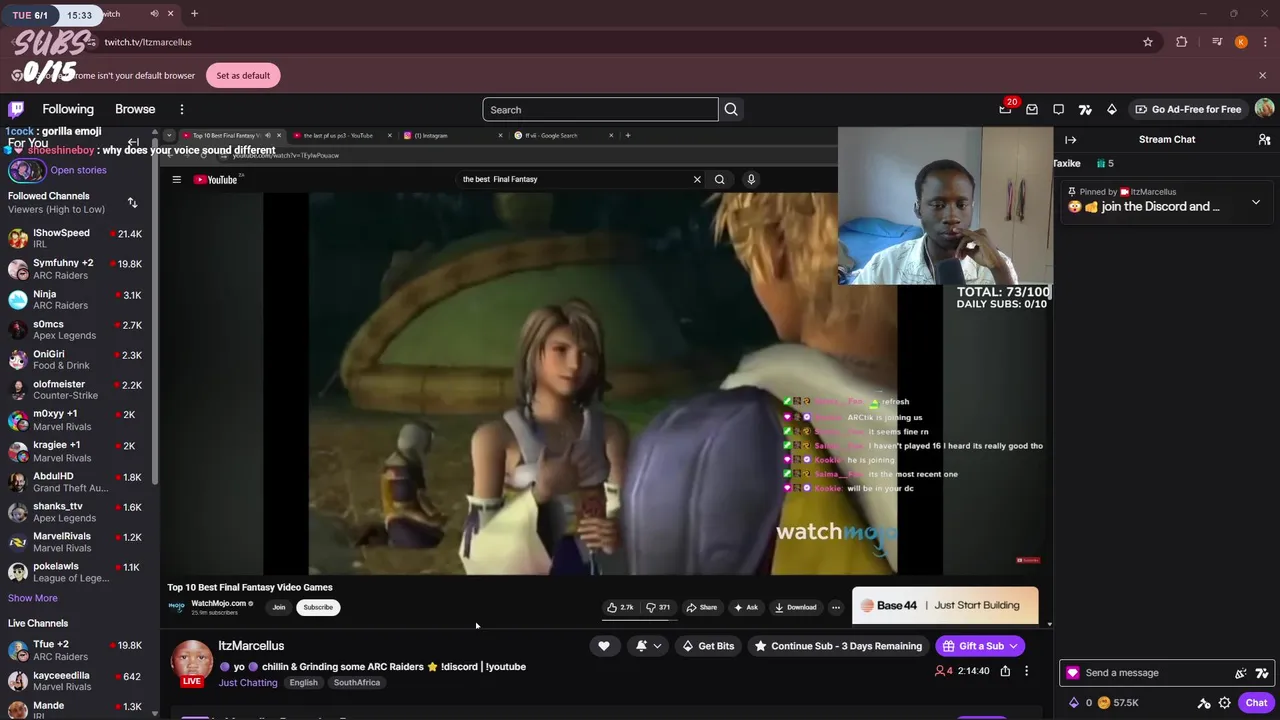Open a new browser tab with plus
This screenshot has height=720, width=1280.
pos(194,14)
